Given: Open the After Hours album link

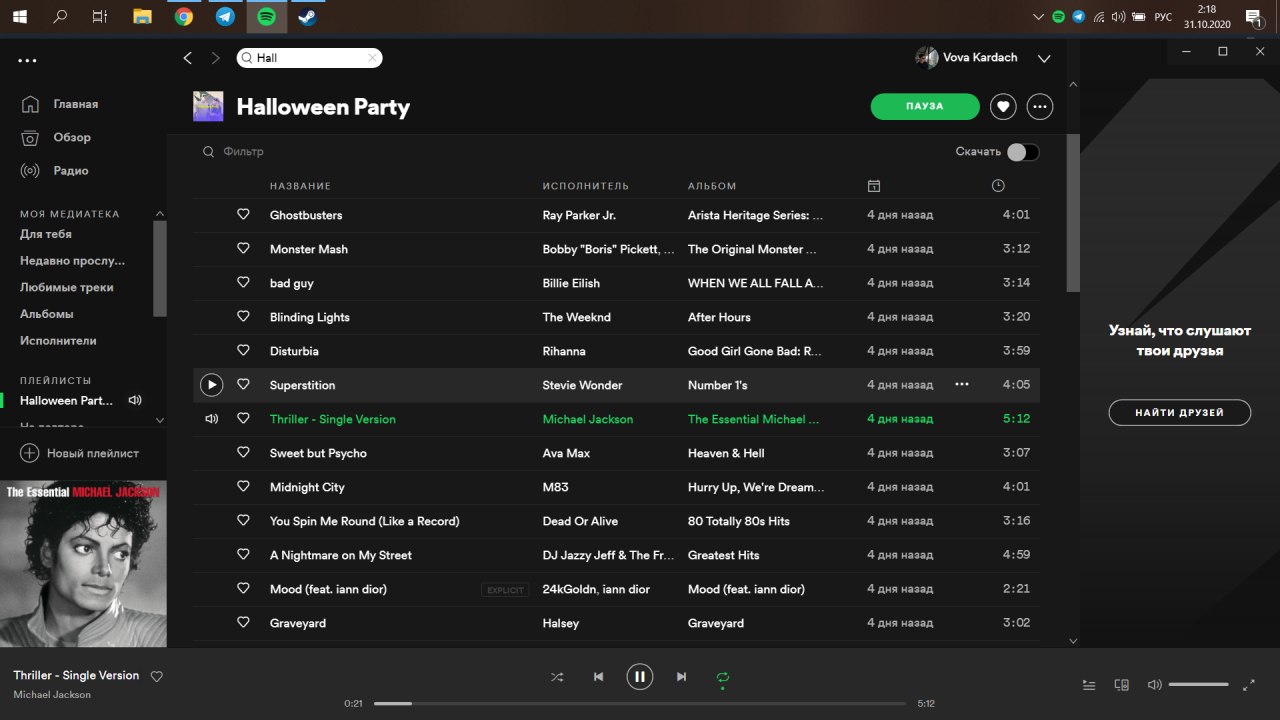Looking at the screenshot, I should coord(719,317).
